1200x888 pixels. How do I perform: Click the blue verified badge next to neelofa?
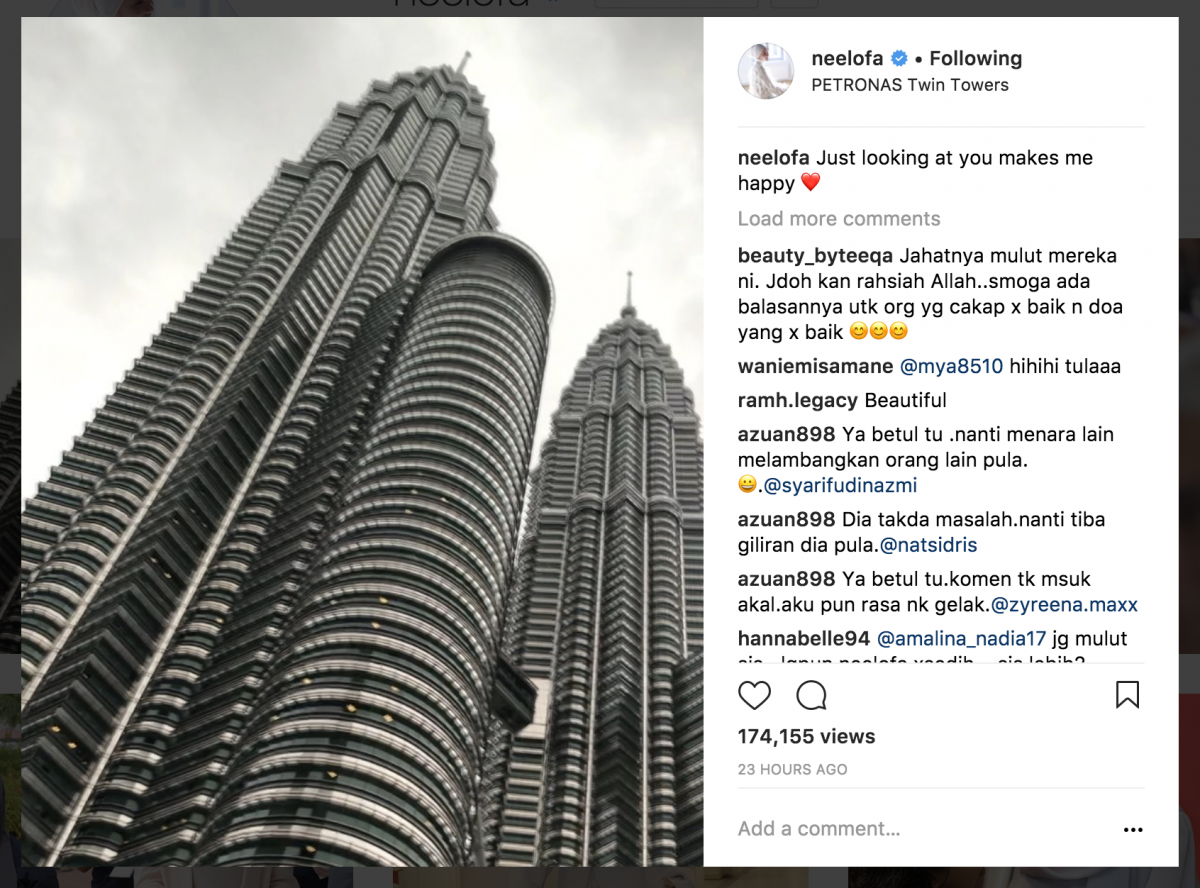coord(899,58)
